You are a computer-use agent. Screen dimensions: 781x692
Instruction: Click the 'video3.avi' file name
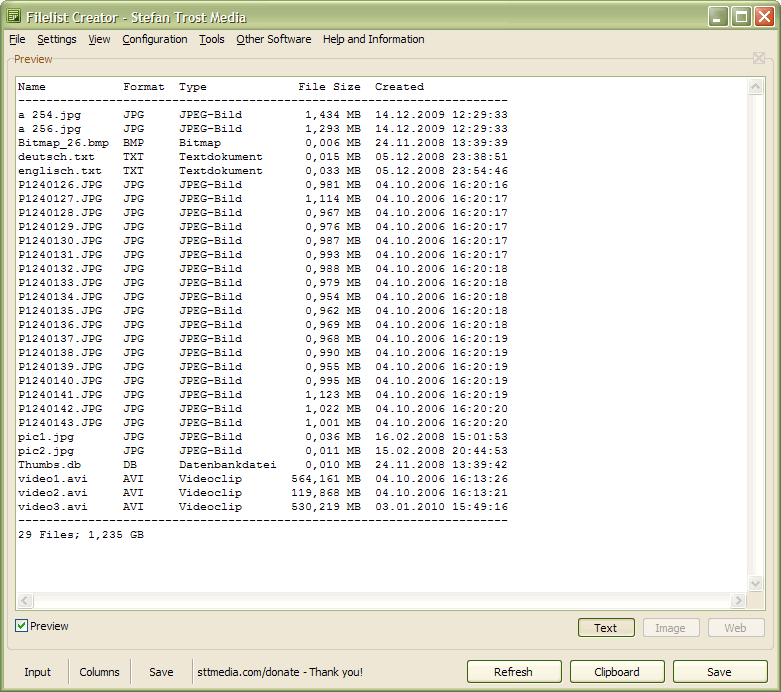(x=53, y=507)
